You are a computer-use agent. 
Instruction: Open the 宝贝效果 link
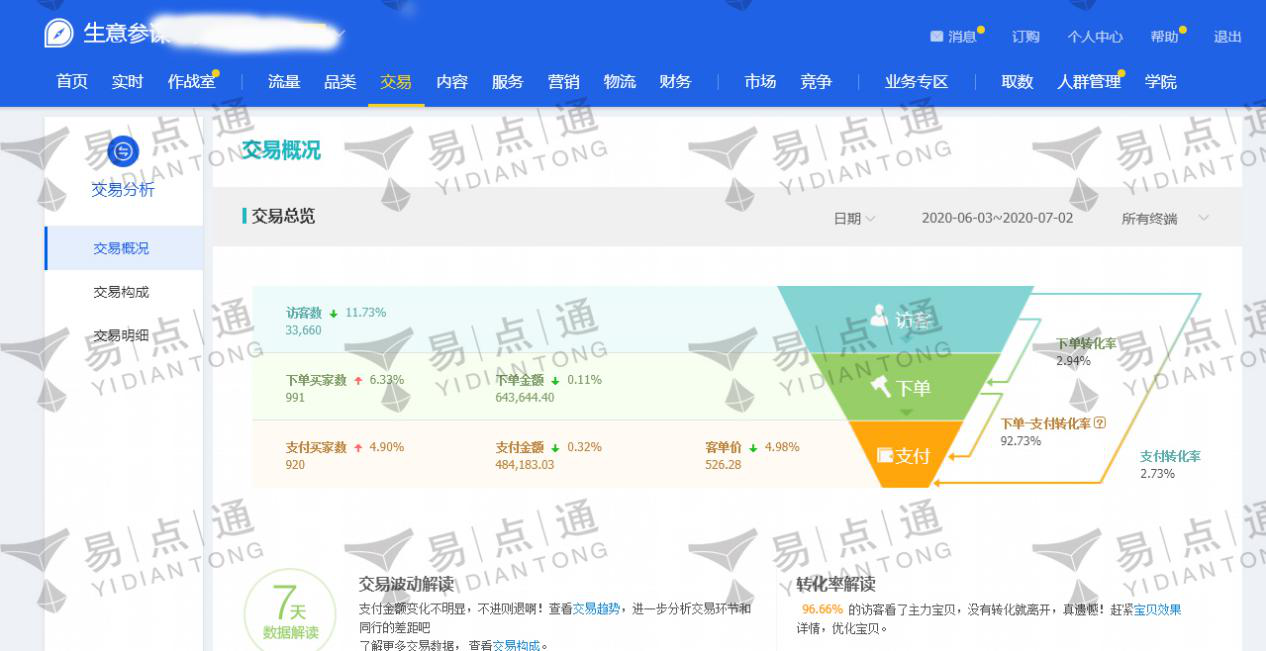coord(1157,609)
